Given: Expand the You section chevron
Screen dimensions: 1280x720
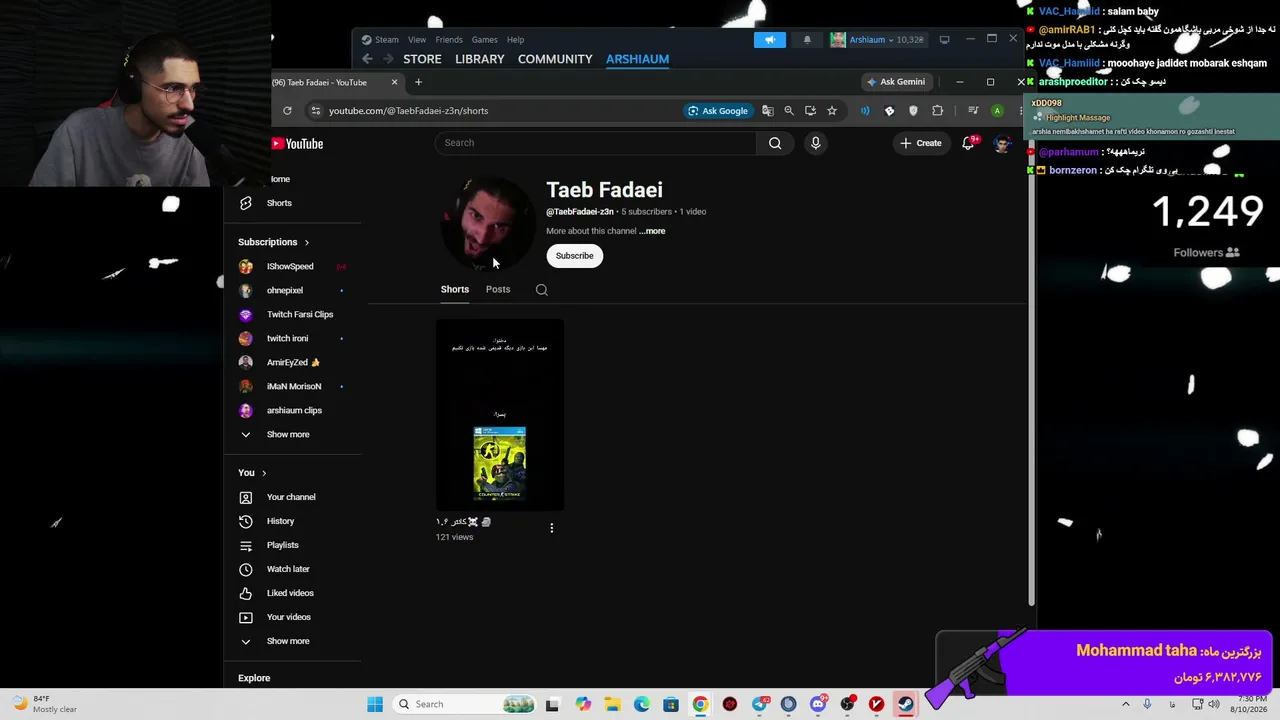Looking at the screenshot, I should pyautogui.click(x=264, y=473).
